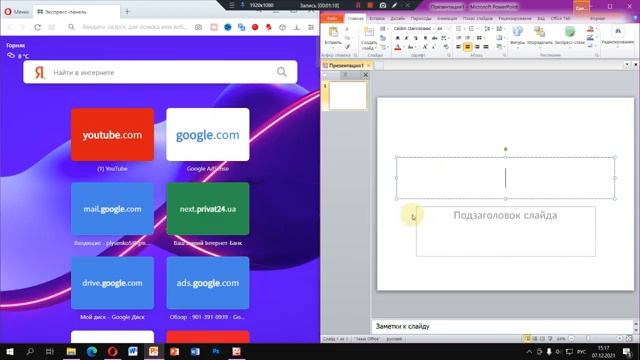
Task: Align text right in PowerPoint
Action: (x=477, y=47)
